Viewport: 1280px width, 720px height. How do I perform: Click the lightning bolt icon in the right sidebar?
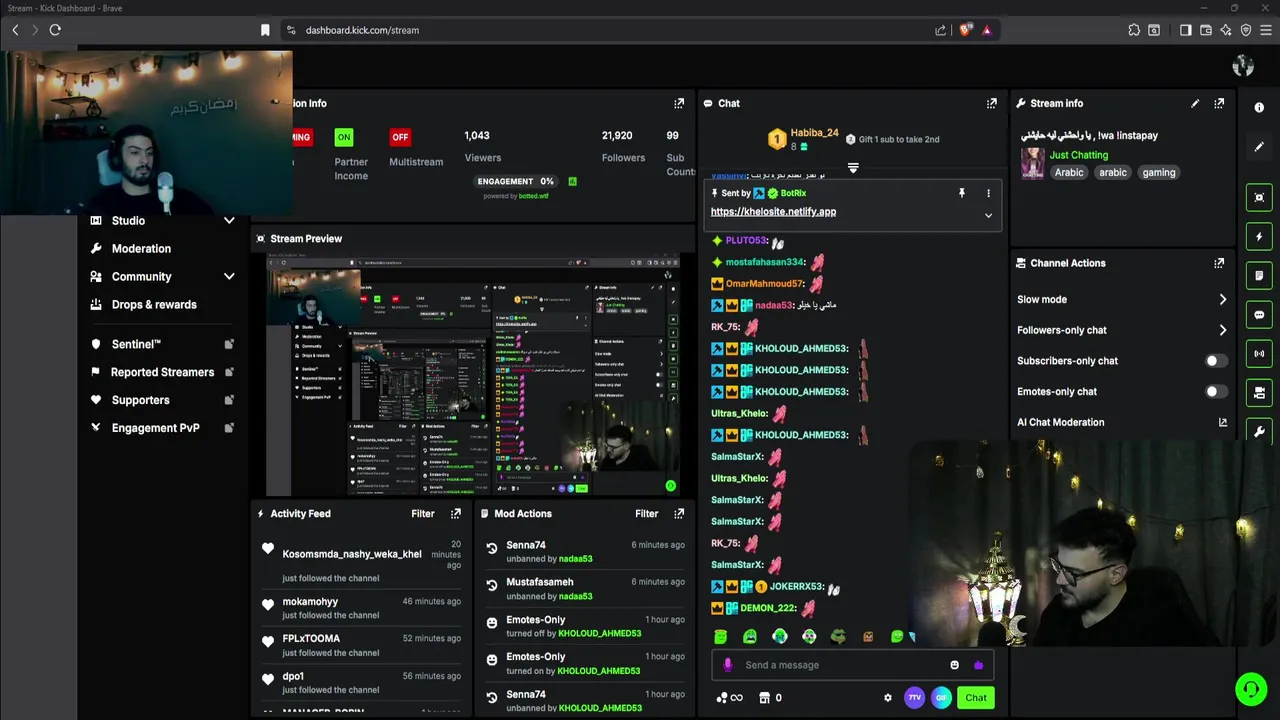click(1259, 236)
